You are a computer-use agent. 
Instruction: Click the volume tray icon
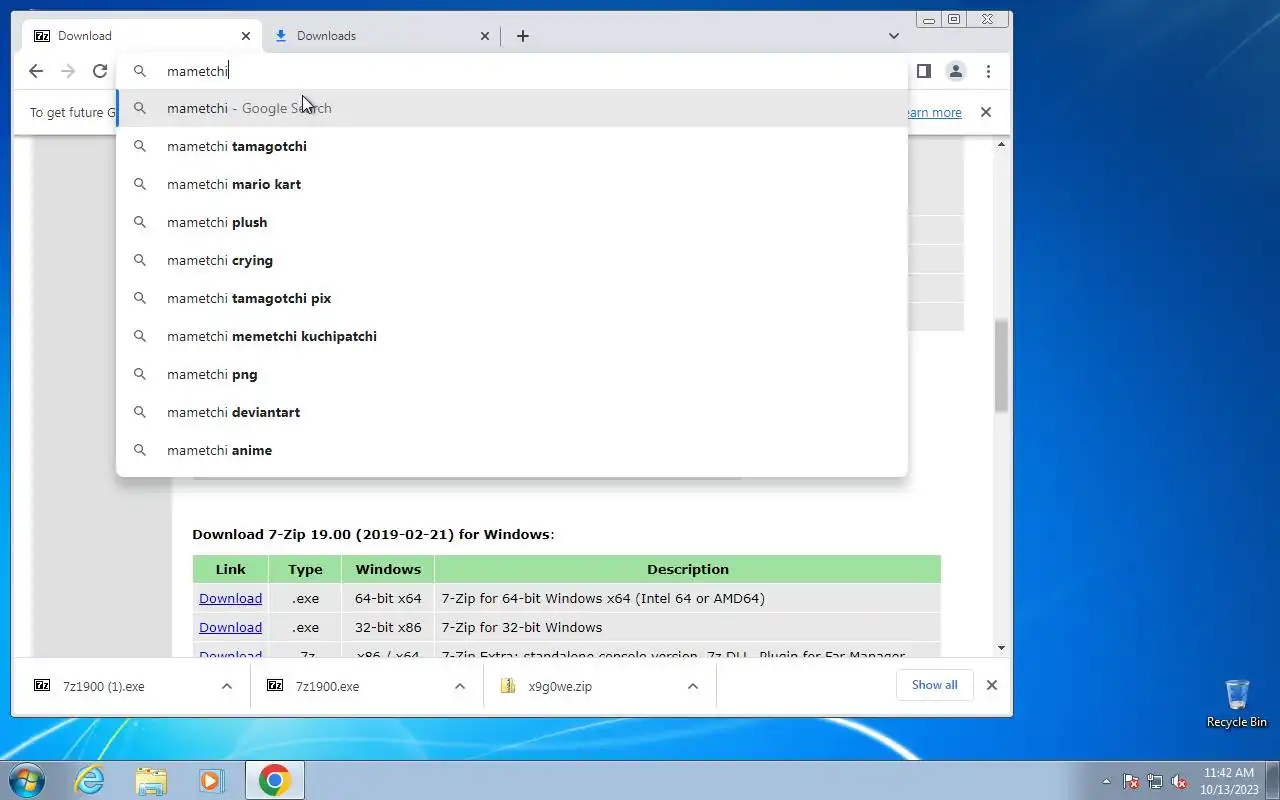(1180, 781)
